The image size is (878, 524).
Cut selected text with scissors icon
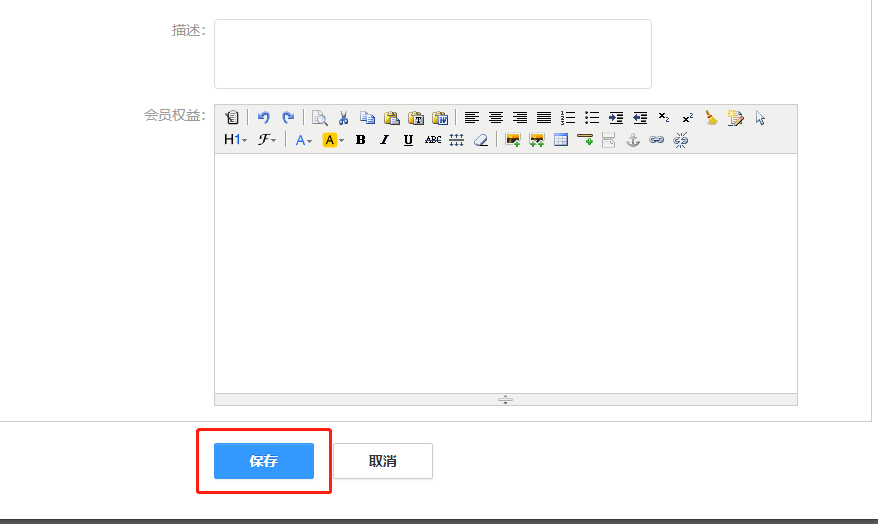343,118
